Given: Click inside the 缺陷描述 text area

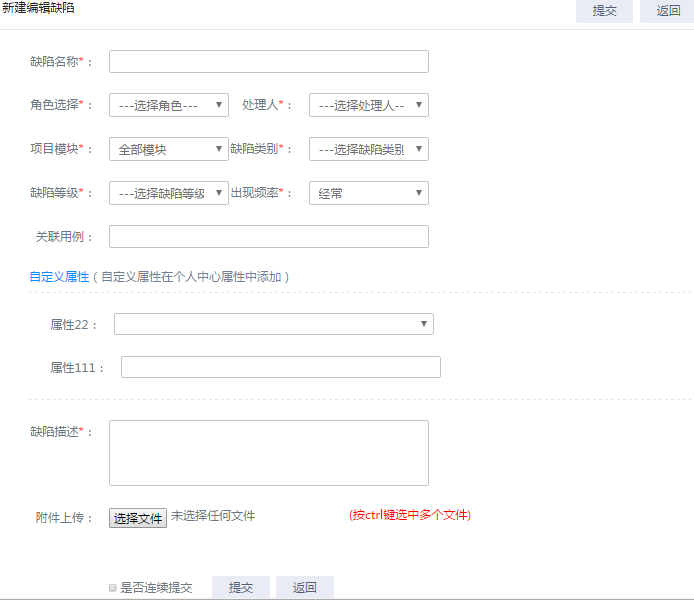Looking at the screenshot, I should [x=268, y=453].
